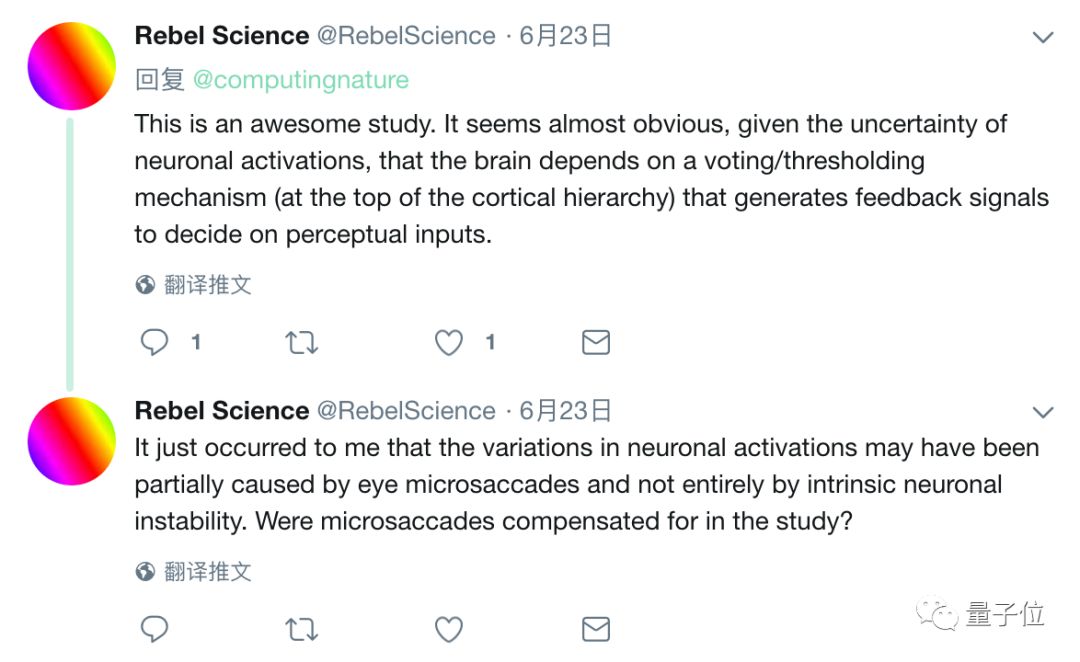Screen dimensions: 1080x662
Task: Open Rebel Science name on second tweet
Action: point(222,411)
